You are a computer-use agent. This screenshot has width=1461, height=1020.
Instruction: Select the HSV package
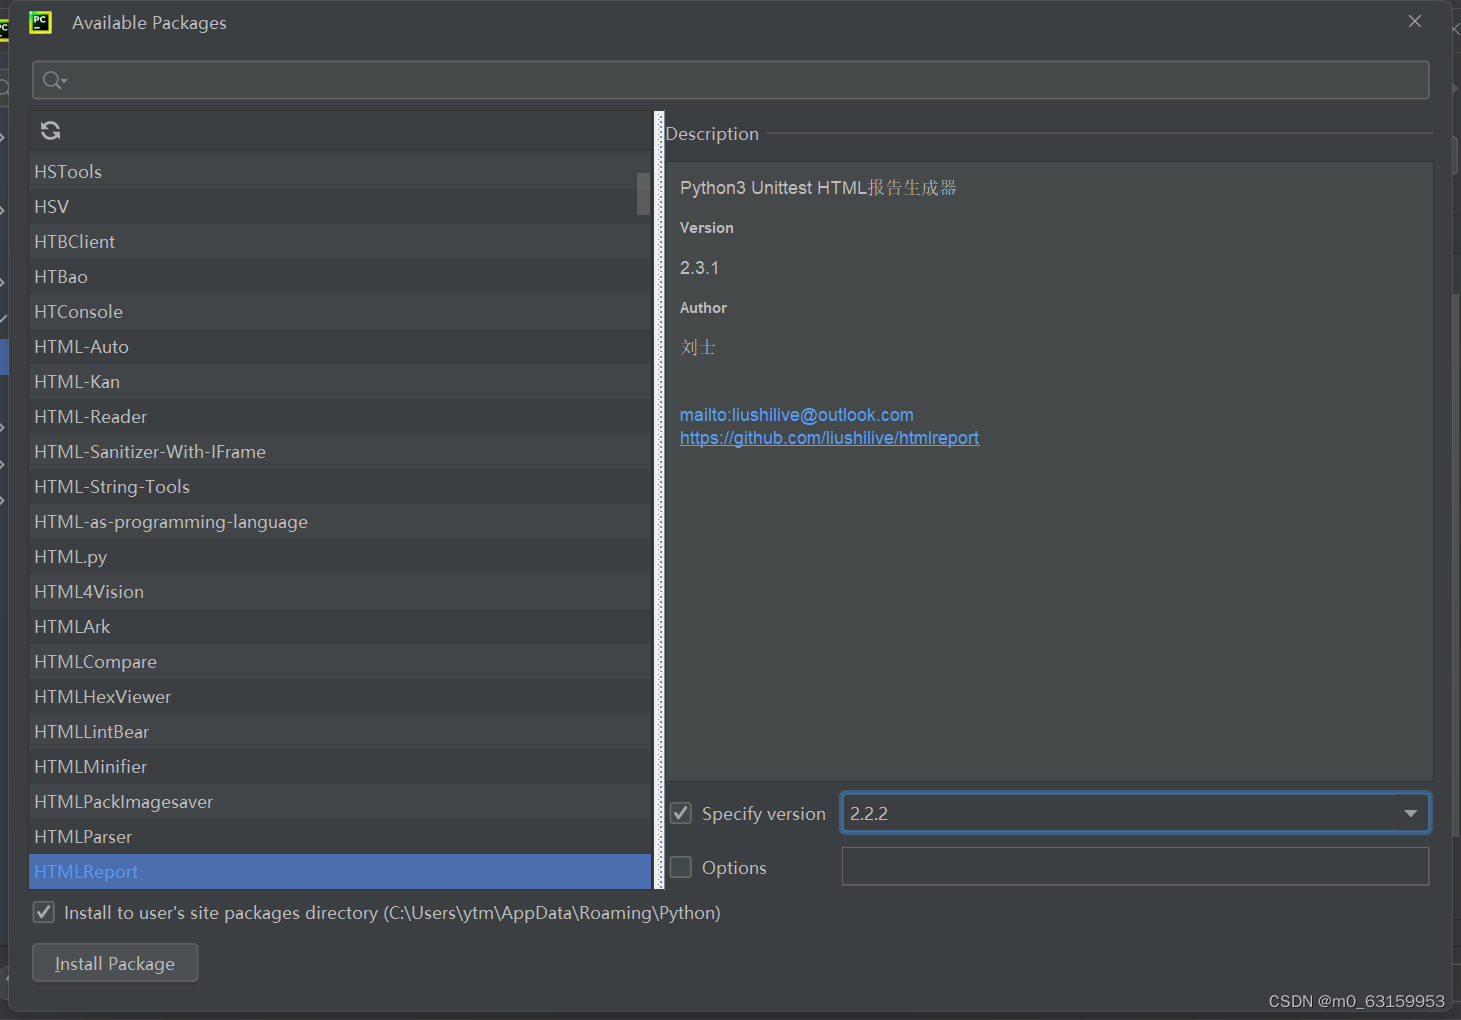(x=340, y=207)
